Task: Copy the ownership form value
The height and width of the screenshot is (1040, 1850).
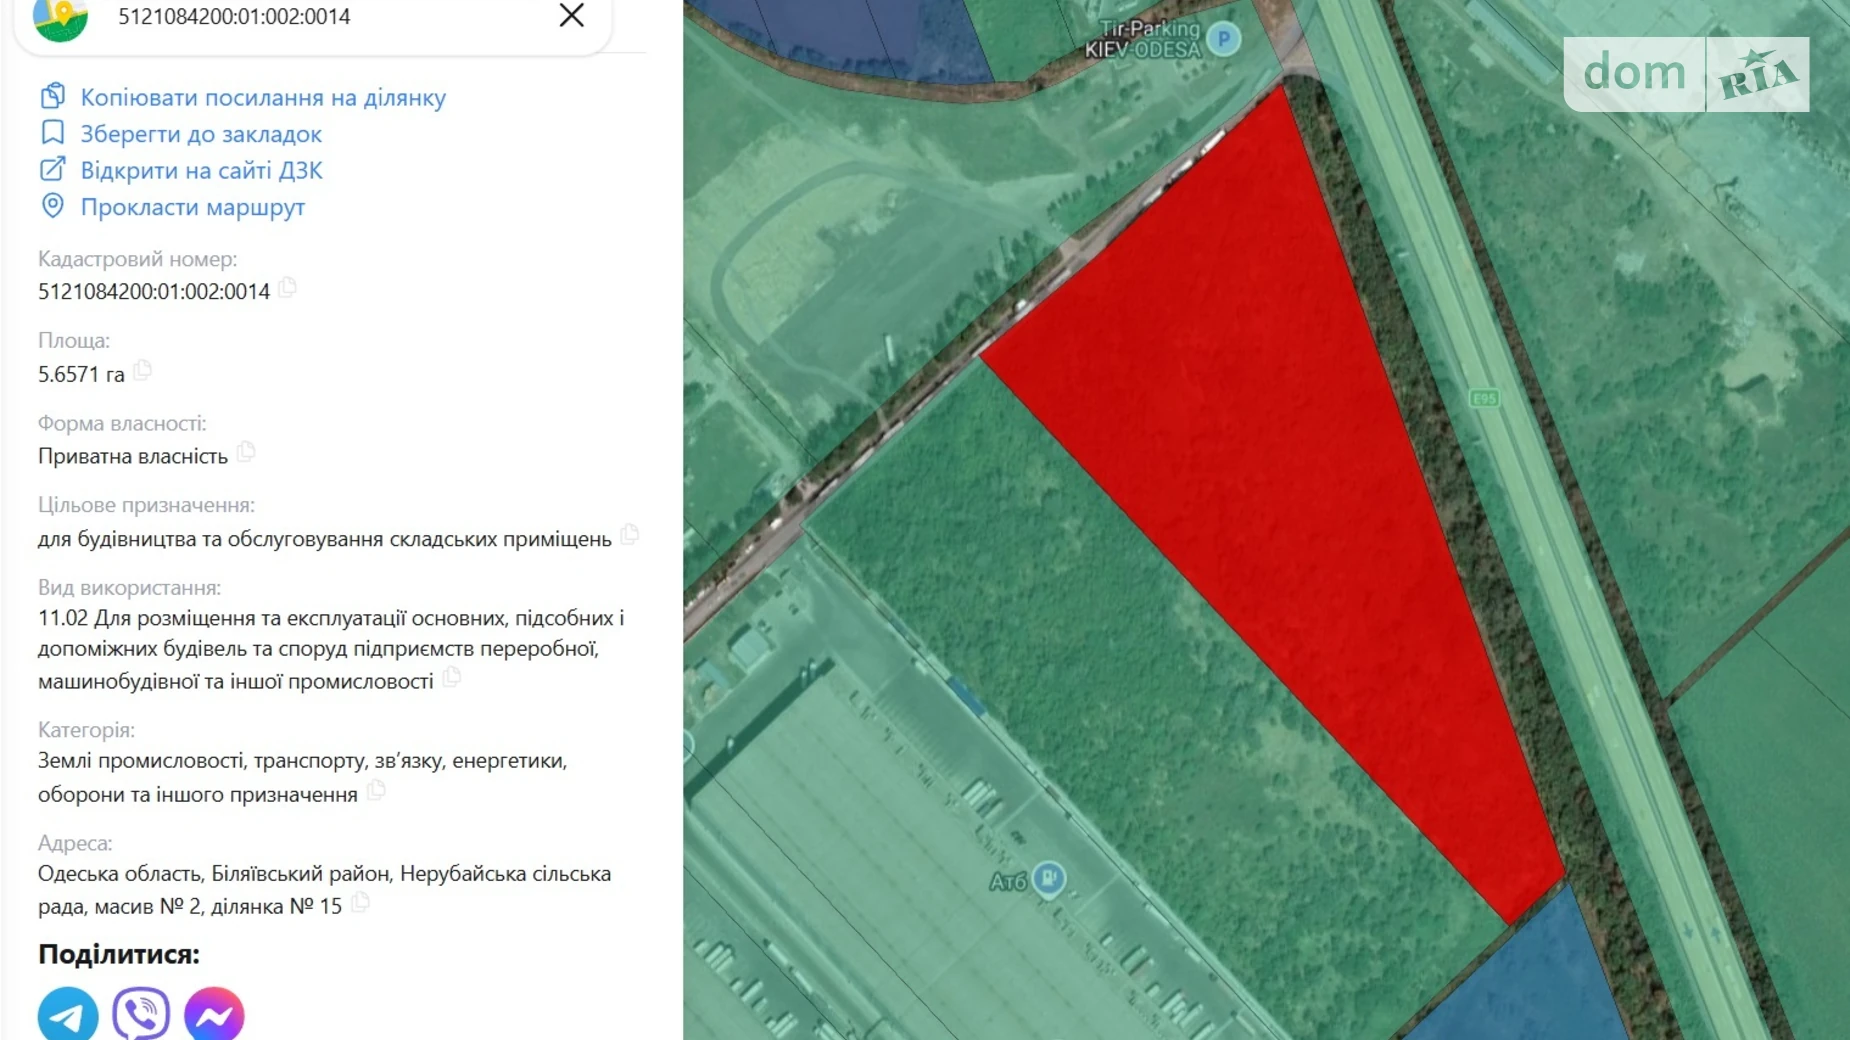Action: 246,452
